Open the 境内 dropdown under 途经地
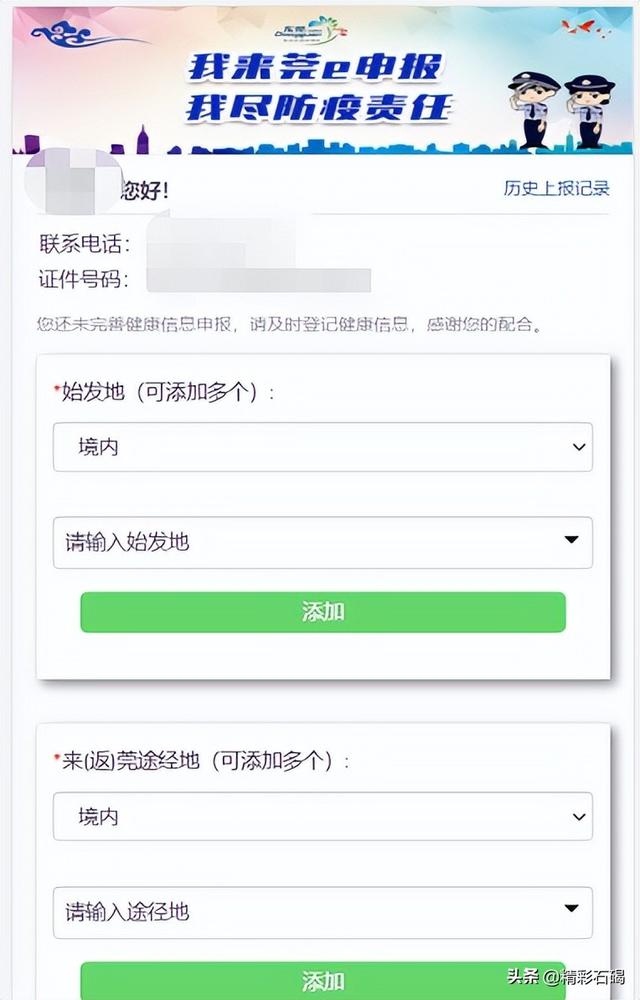Image resolution: width=640 pixels, height=1000 pixels. click(320, 816)
